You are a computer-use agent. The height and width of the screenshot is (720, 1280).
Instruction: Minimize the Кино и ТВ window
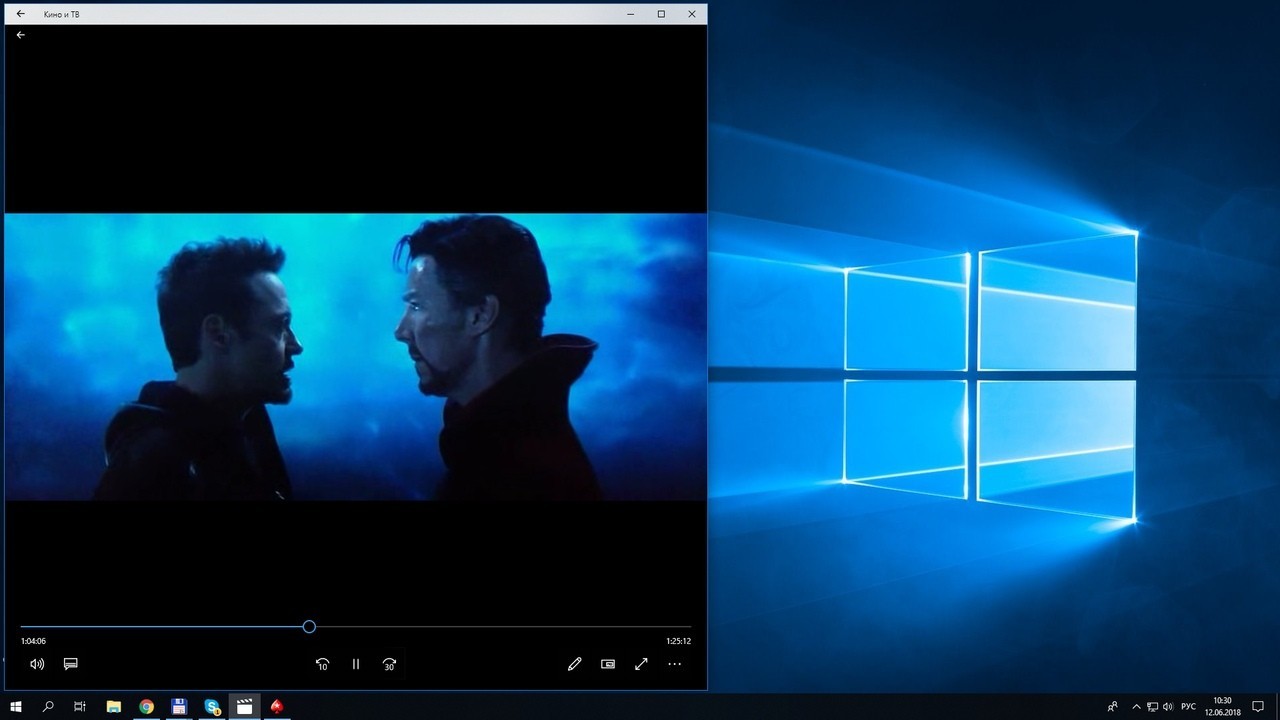coord(631,14)
